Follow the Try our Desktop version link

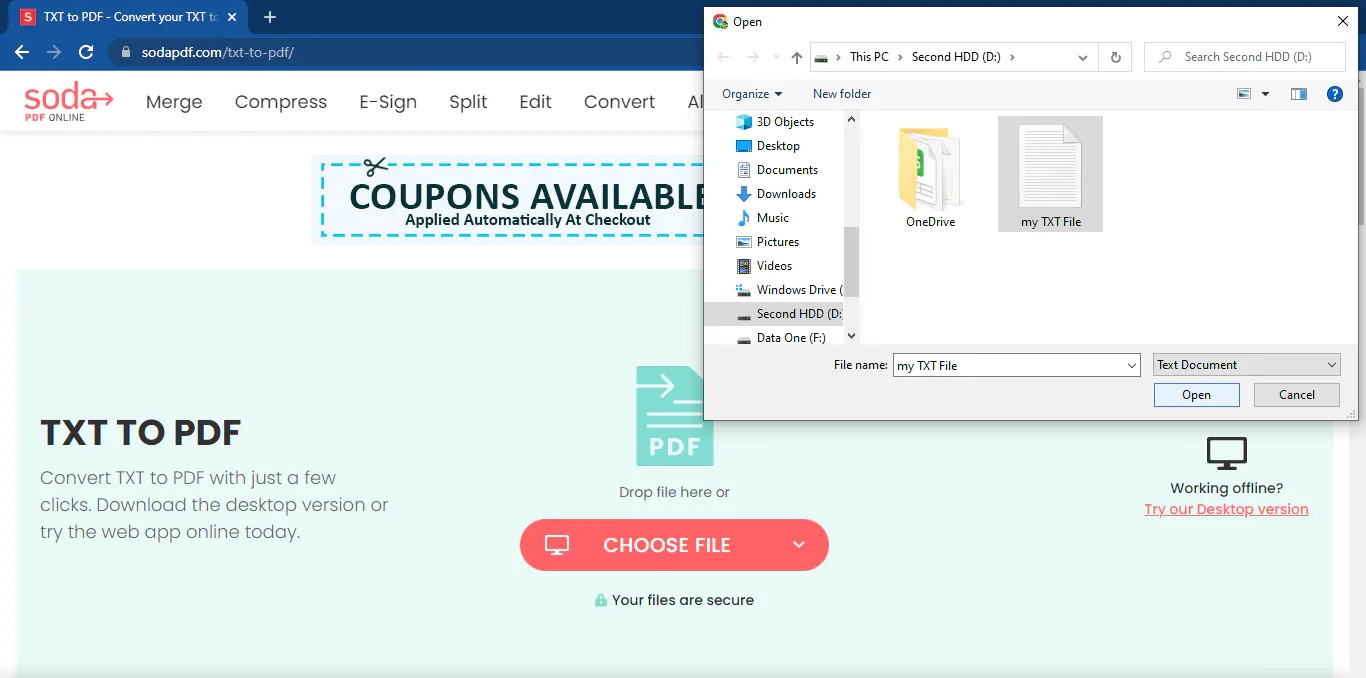click(1226, 509)
